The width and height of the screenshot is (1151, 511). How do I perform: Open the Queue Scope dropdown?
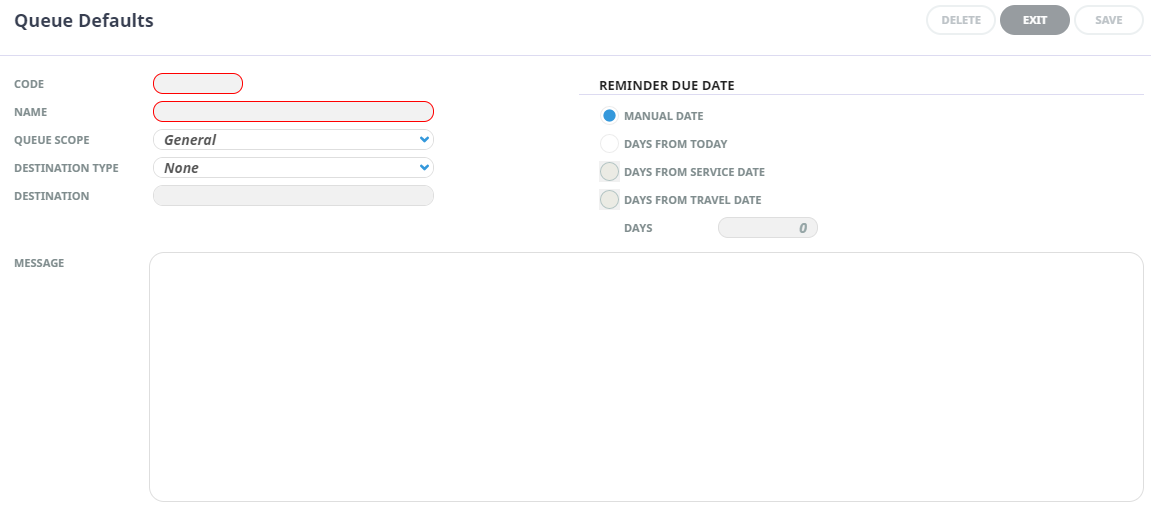point(294,139)
